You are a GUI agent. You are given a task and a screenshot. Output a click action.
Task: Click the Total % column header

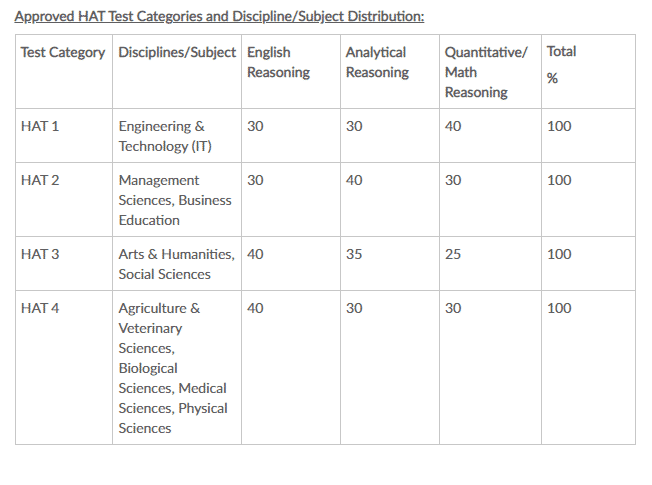coord(561,64)
